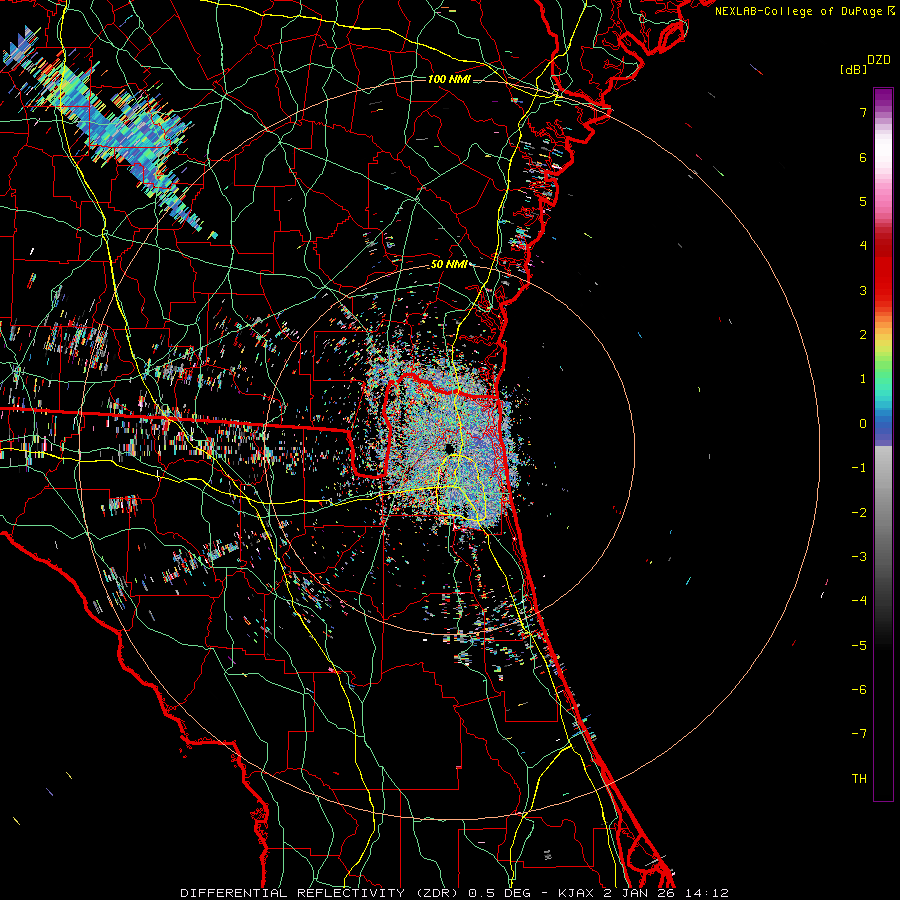
Task: Click the DZD dB legend title
Action: (x=865, y=64)
